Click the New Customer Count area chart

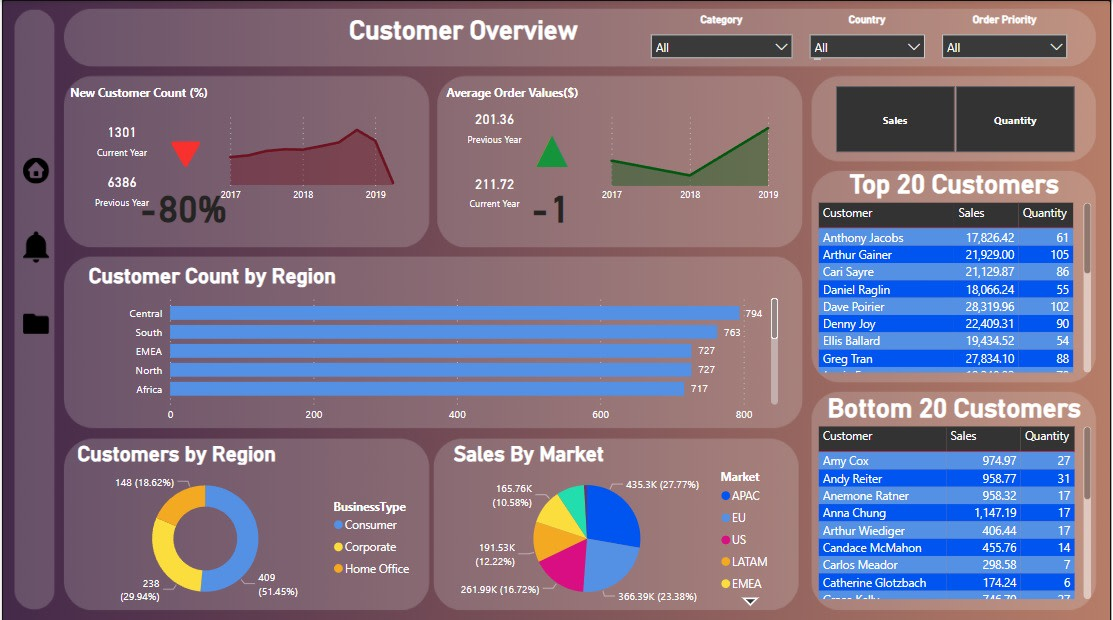pyautogui.click(x=311, y=158)
